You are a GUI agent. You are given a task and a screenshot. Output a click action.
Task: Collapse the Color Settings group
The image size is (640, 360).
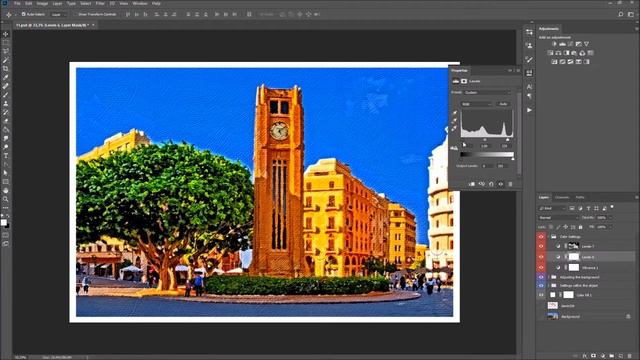[549, 236]
